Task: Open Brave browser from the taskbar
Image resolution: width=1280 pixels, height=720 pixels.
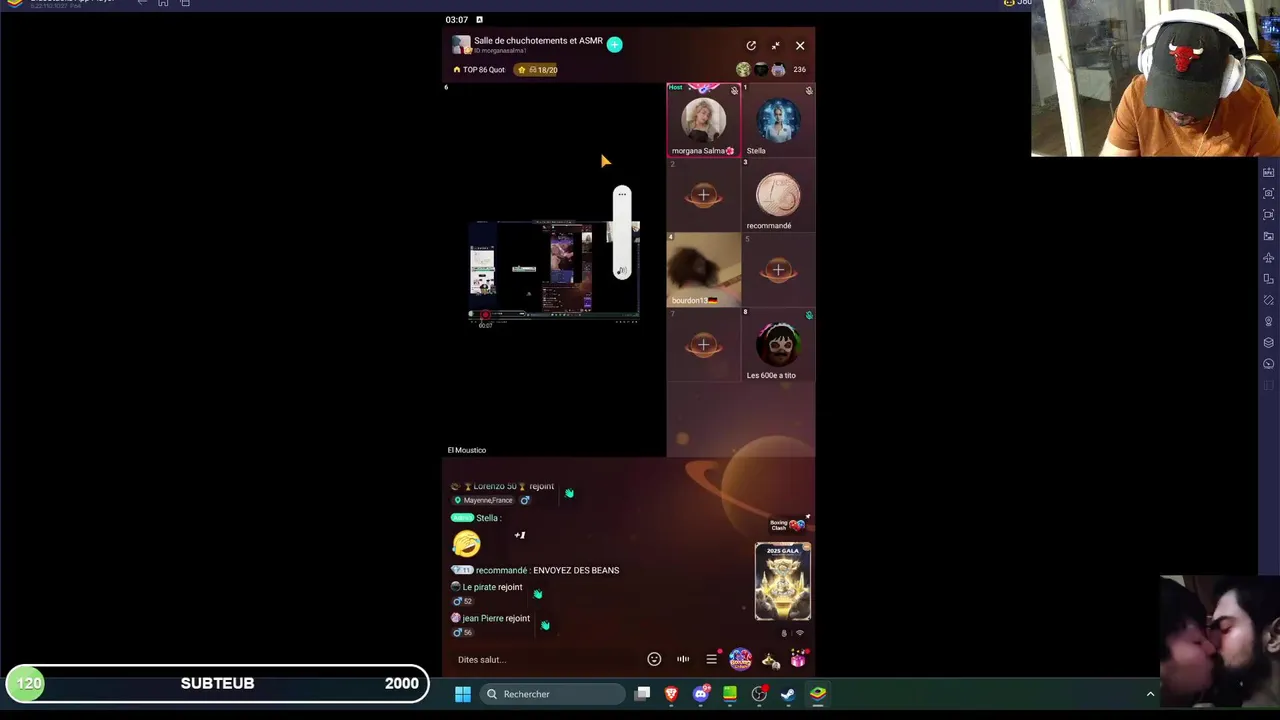Action: 672,694
